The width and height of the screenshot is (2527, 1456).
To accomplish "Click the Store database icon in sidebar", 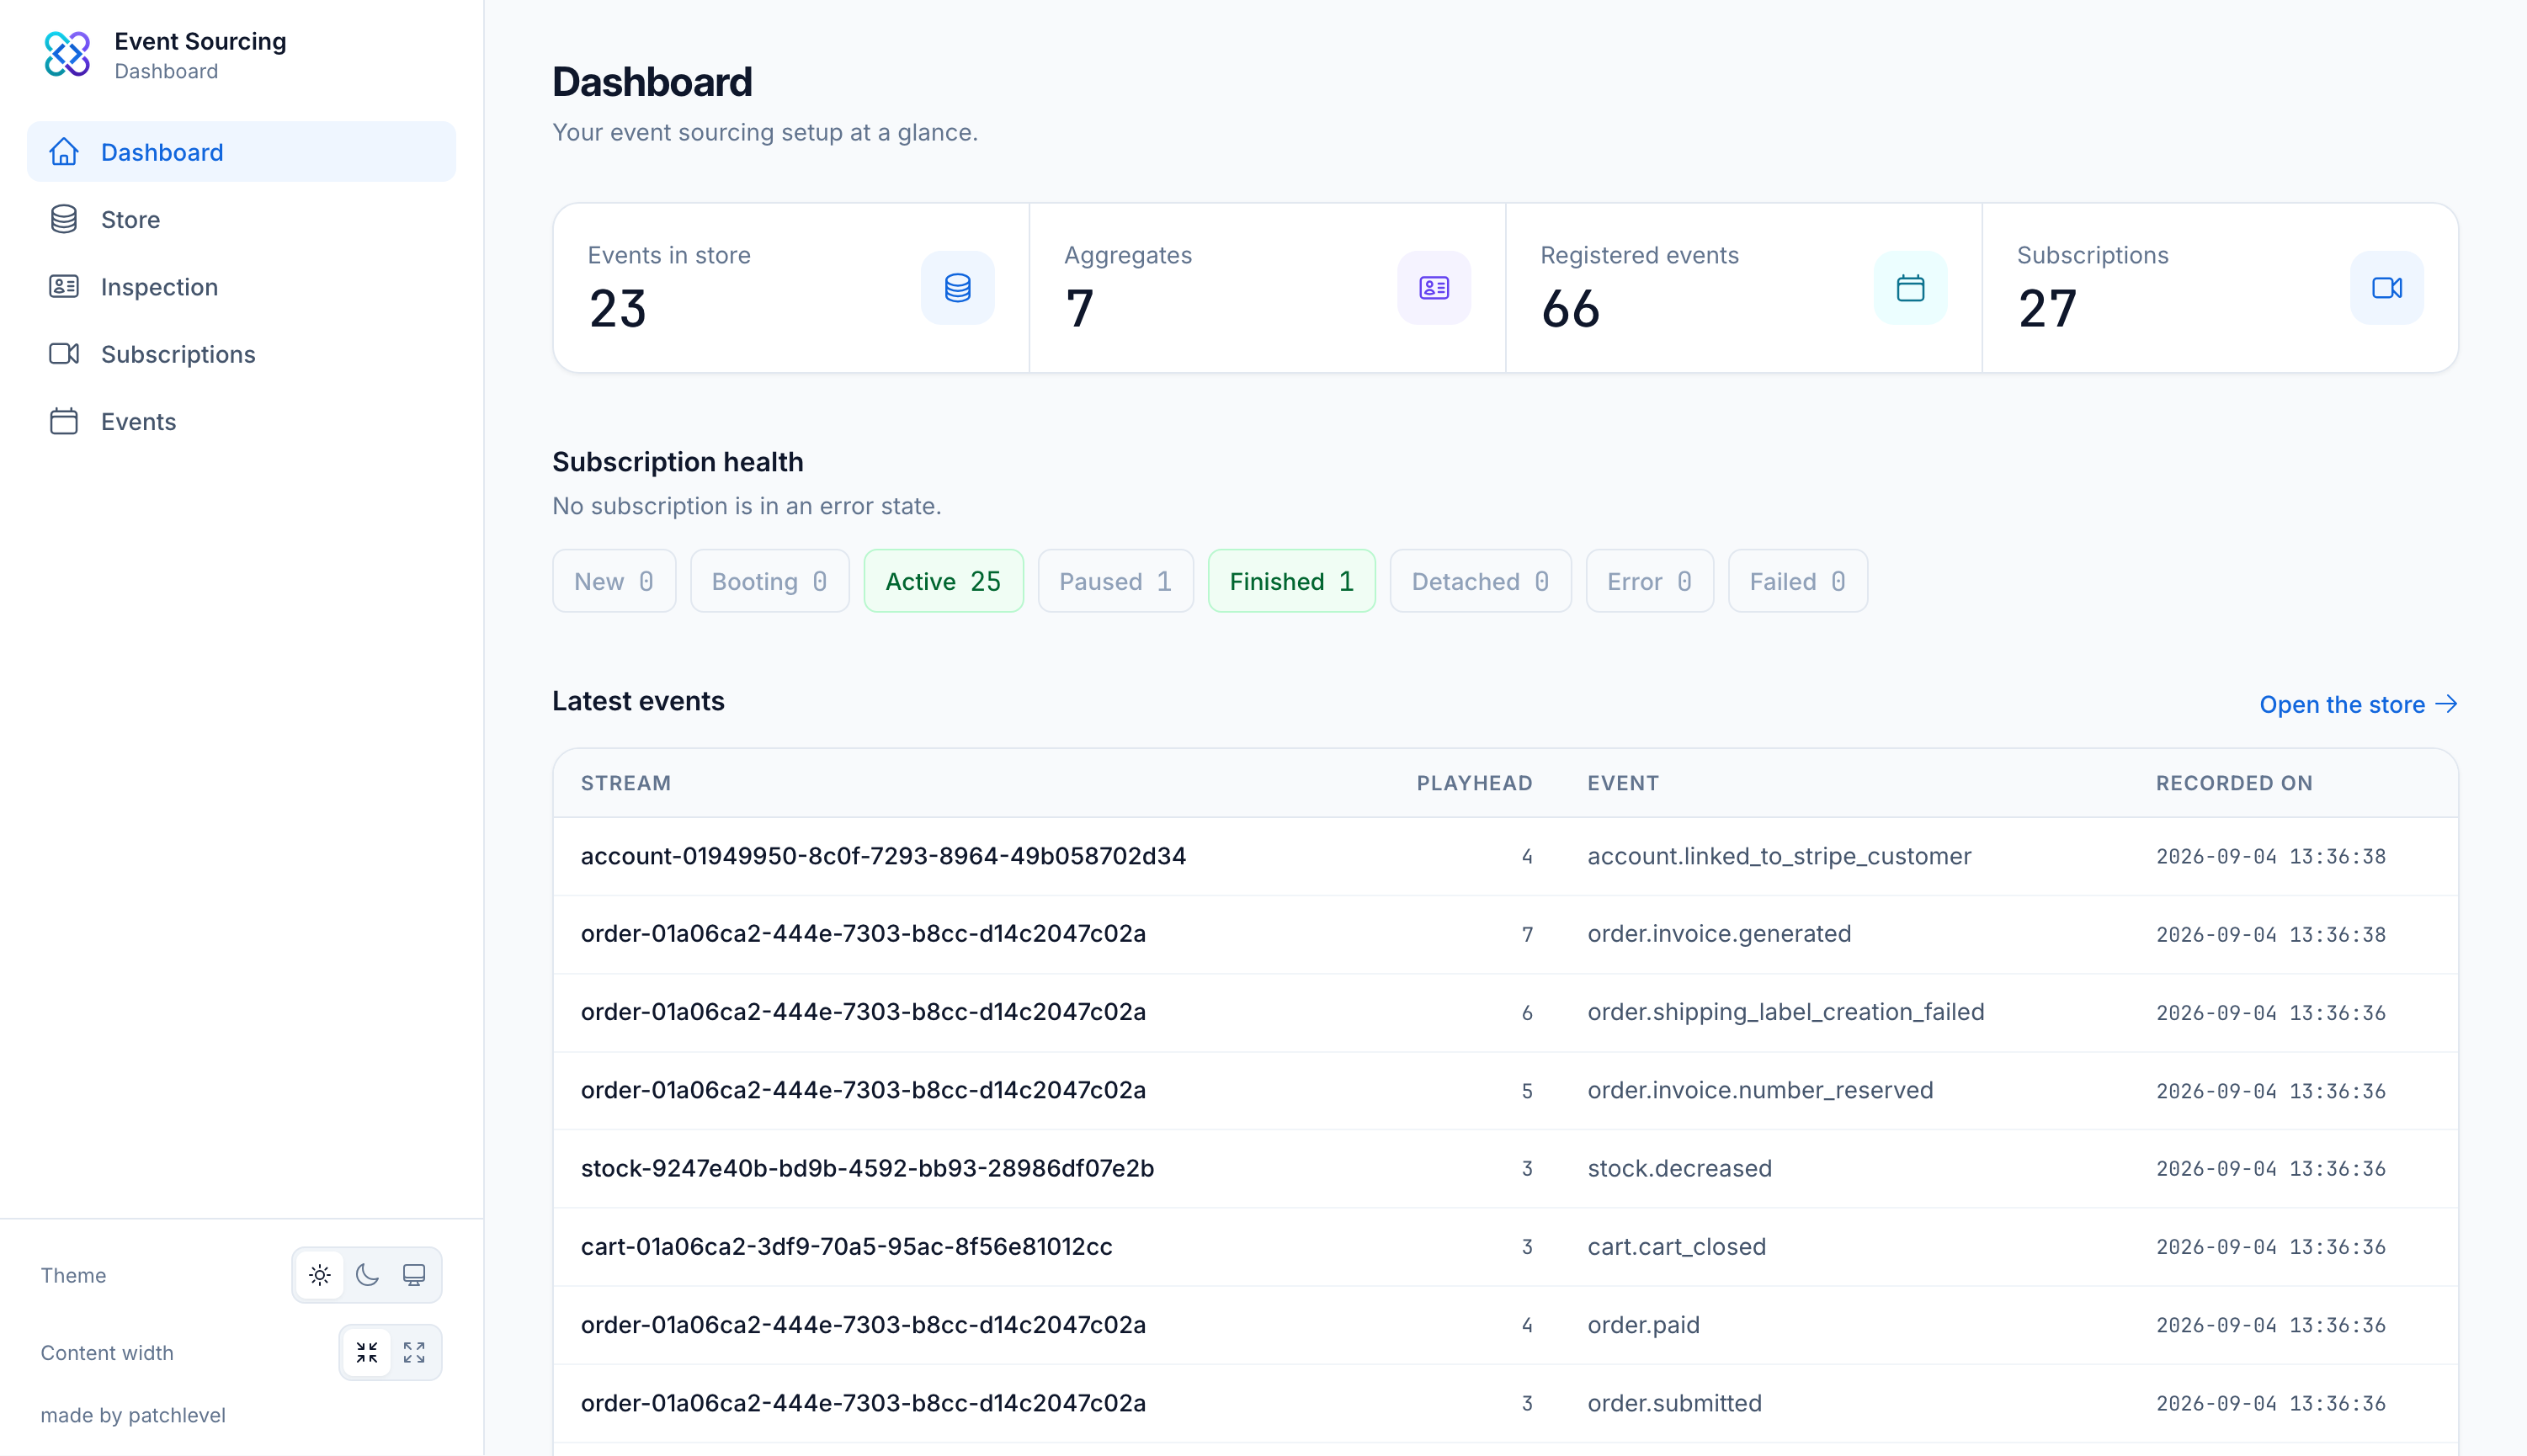I will [64, 219].
